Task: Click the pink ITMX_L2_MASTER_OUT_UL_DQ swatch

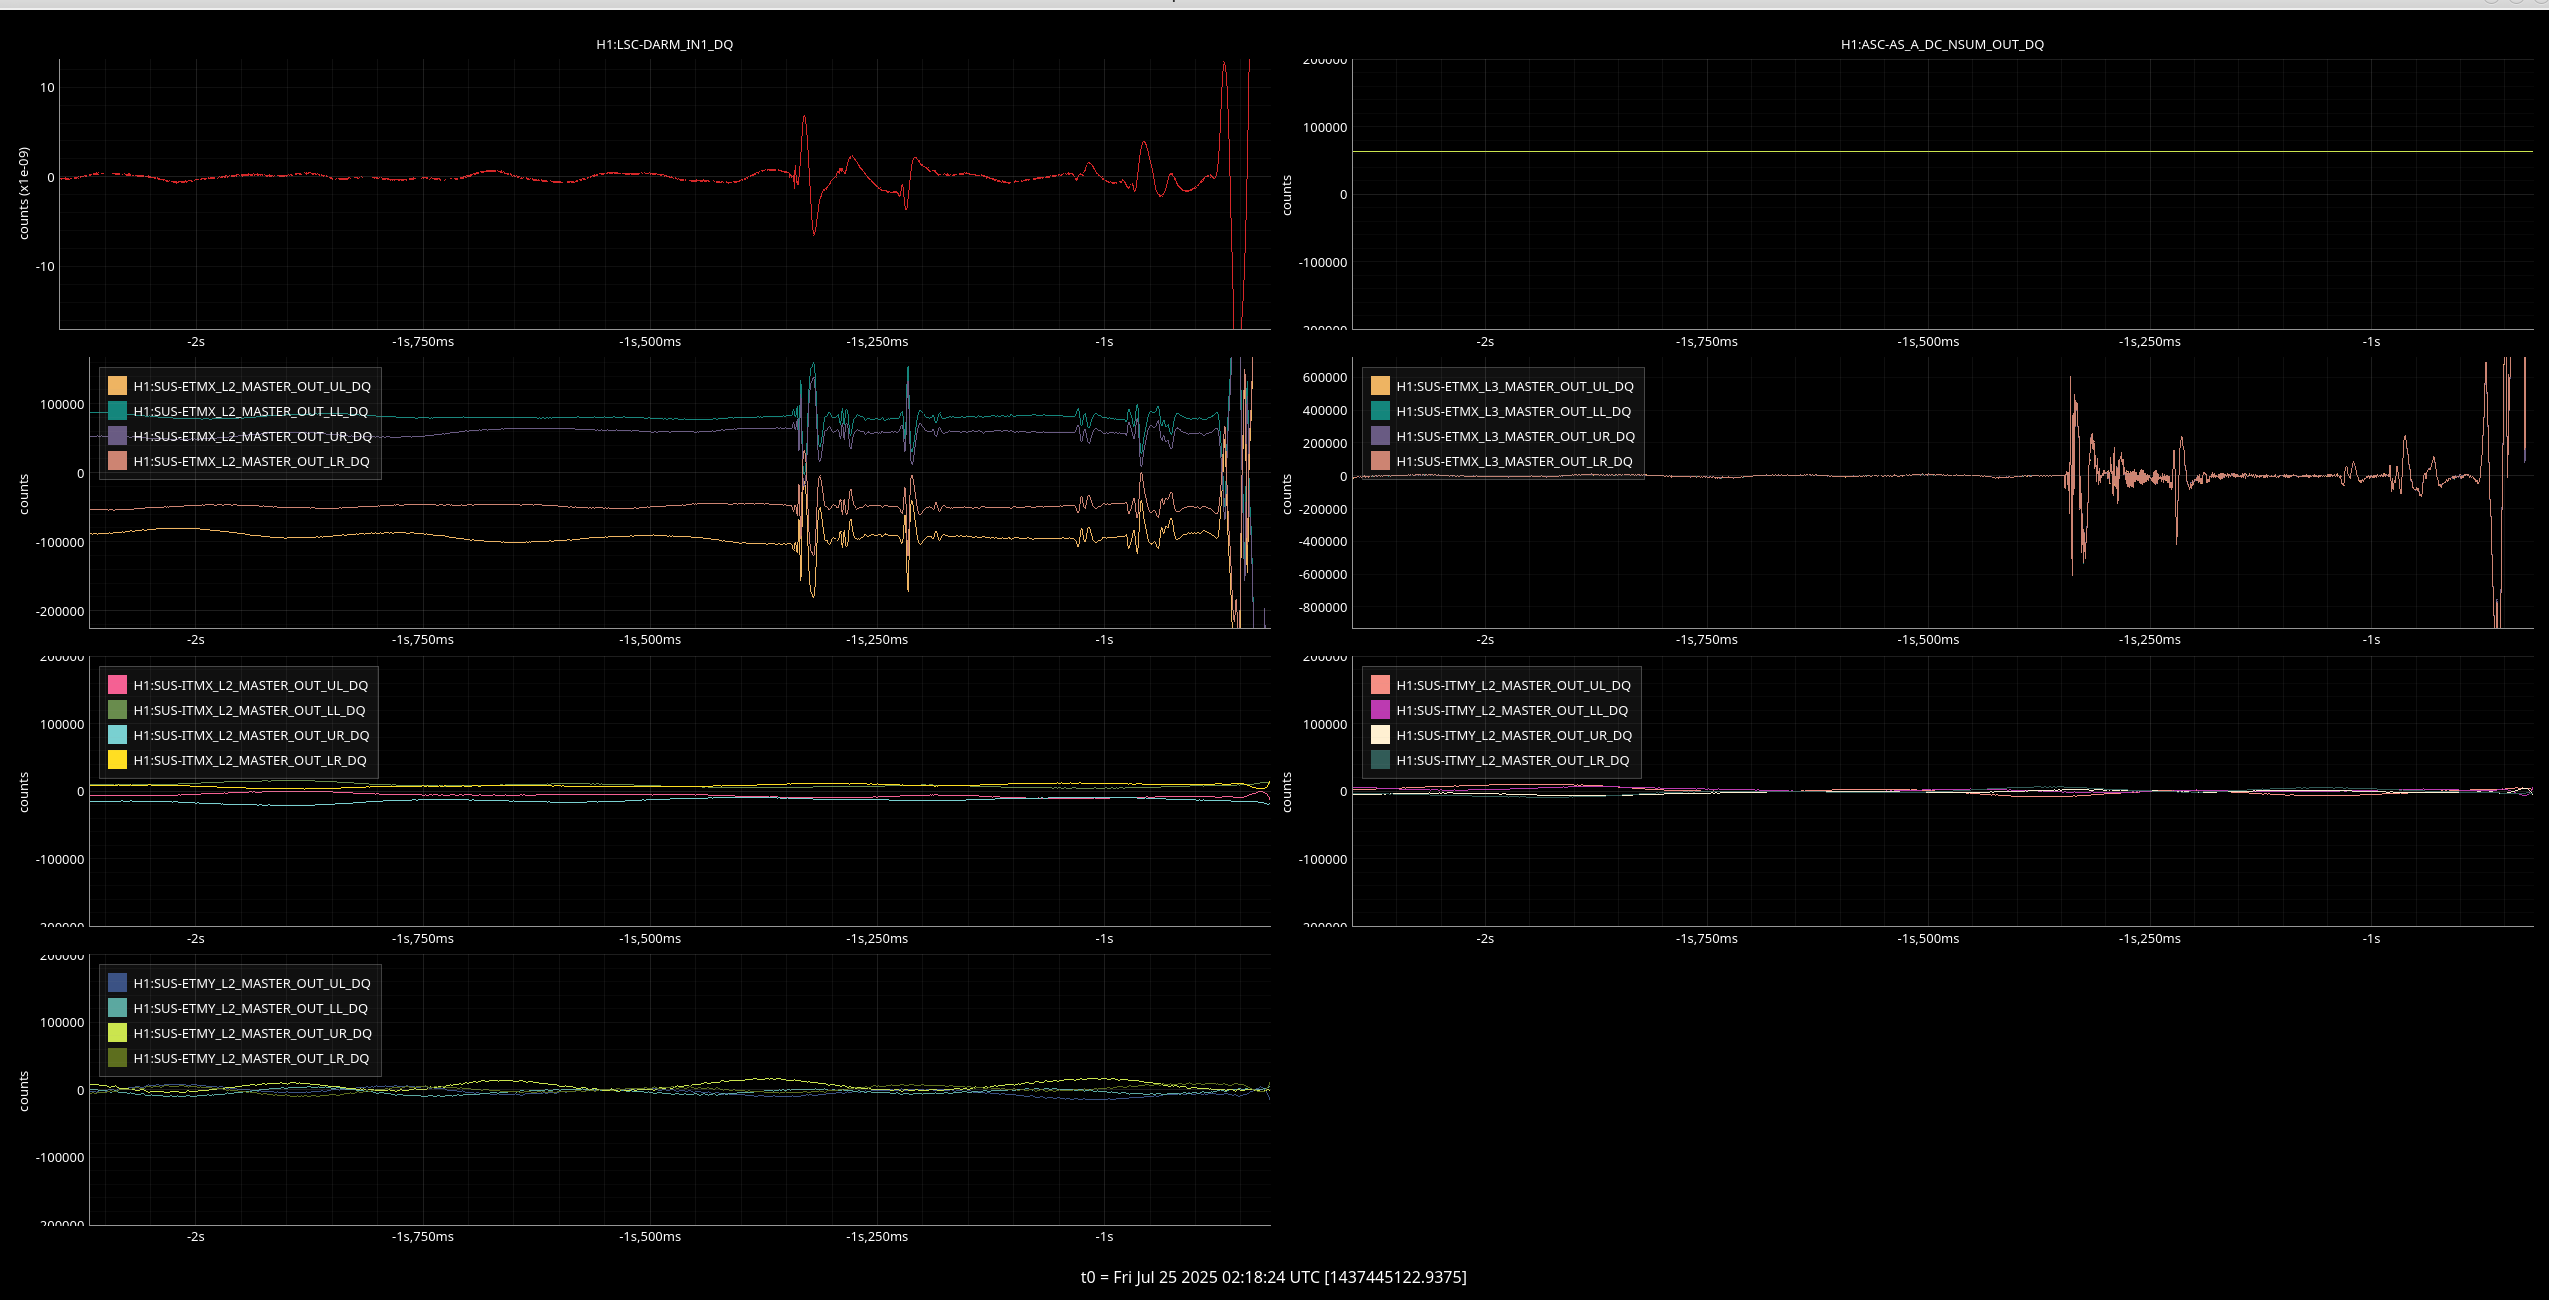Action: pyautogui.click(x=117, y=685)
